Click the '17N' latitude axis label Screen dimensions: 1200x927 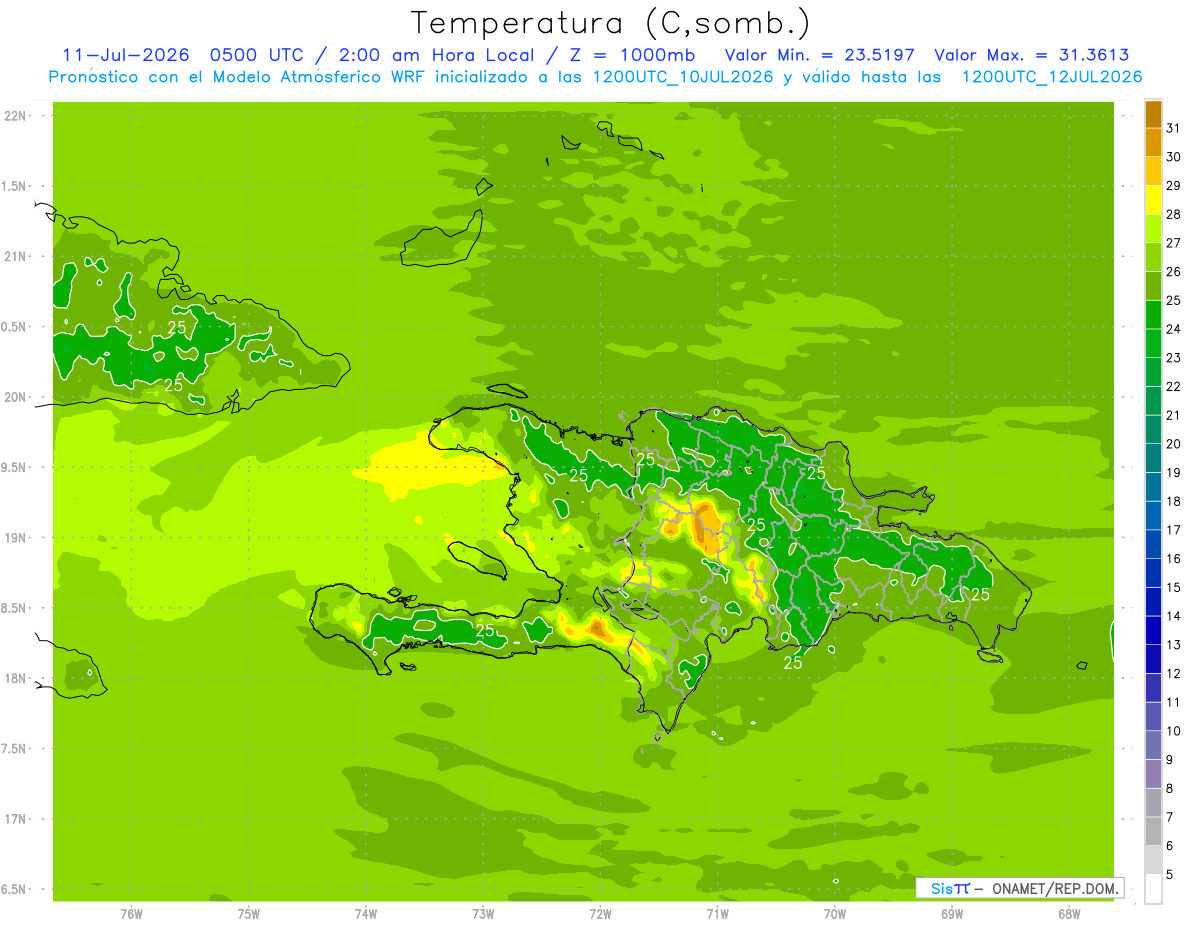tap(16, 820)
